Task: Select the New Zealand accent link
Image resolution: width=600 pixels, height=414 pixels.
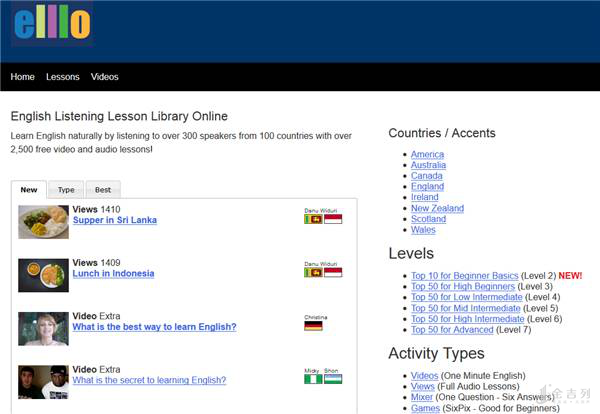Action: click(437, 208)
